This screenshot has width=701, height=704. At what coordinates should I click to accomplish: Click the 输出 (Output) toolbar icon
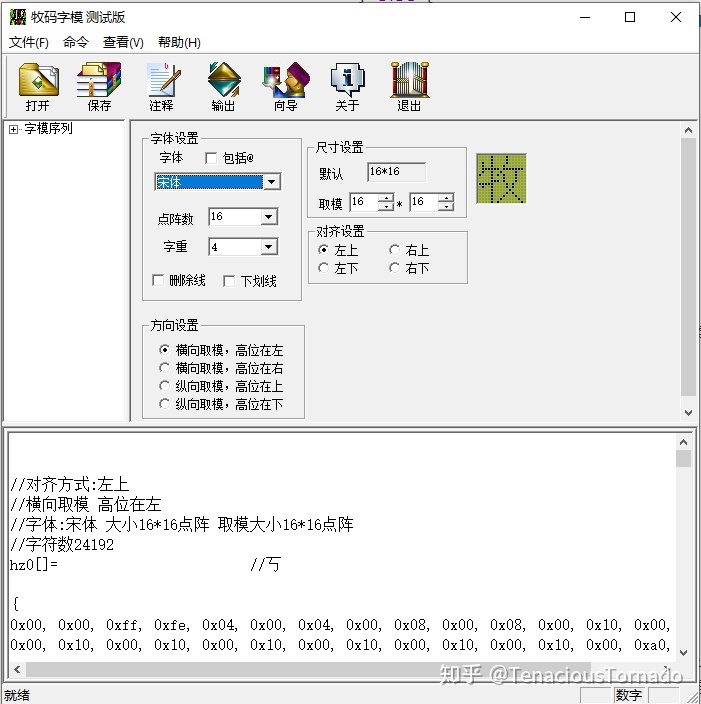224,87
